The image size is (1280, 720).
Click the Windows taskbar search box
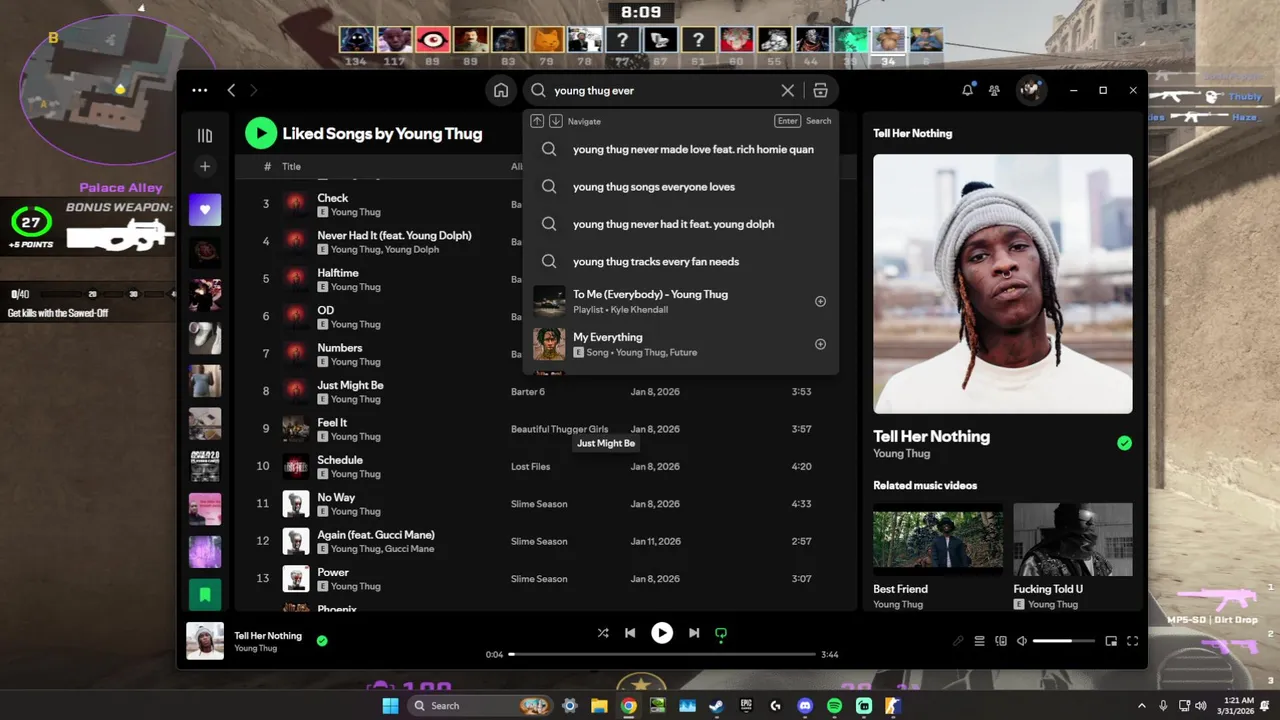pos(480,705)
